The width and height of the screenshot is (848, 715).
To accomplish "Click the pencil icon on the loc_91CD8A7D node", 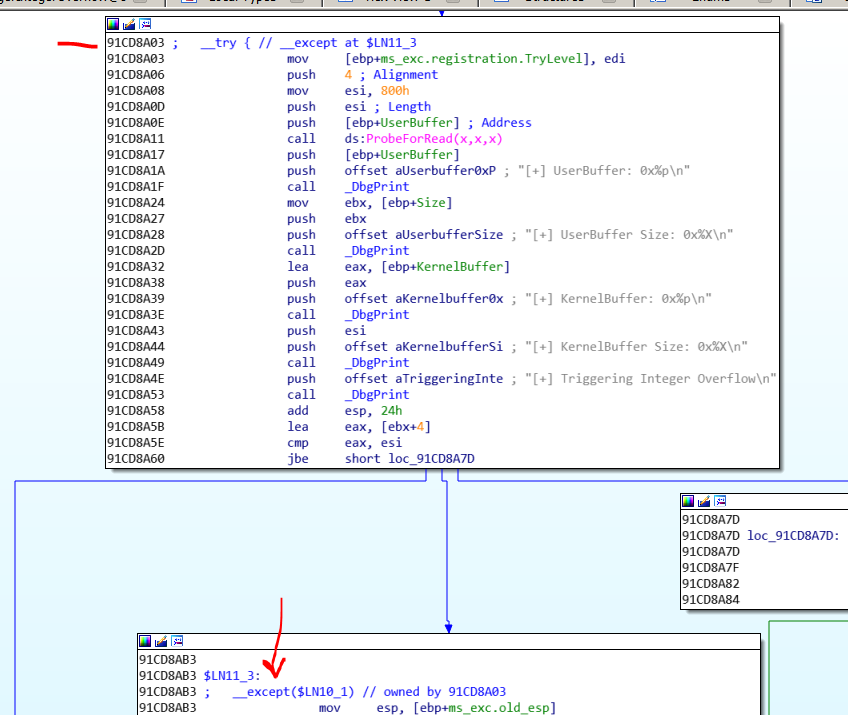I will 704,501.
